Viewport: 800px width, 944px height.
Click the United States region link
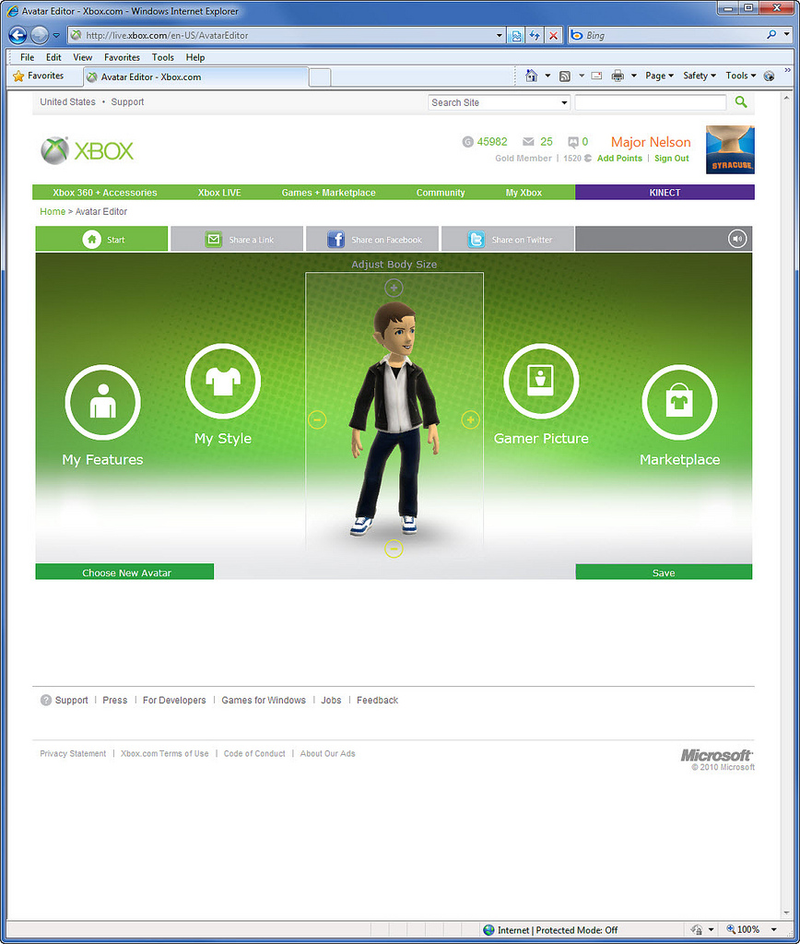click(x=67, y=102)
